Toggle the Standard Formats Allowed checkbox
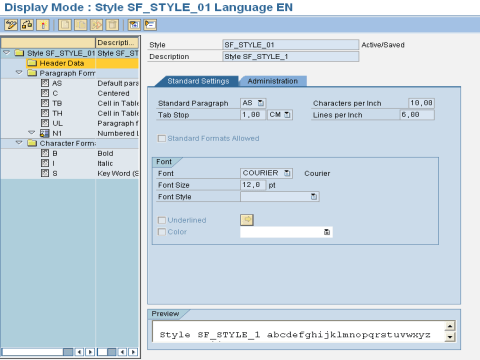 point(162,138)
